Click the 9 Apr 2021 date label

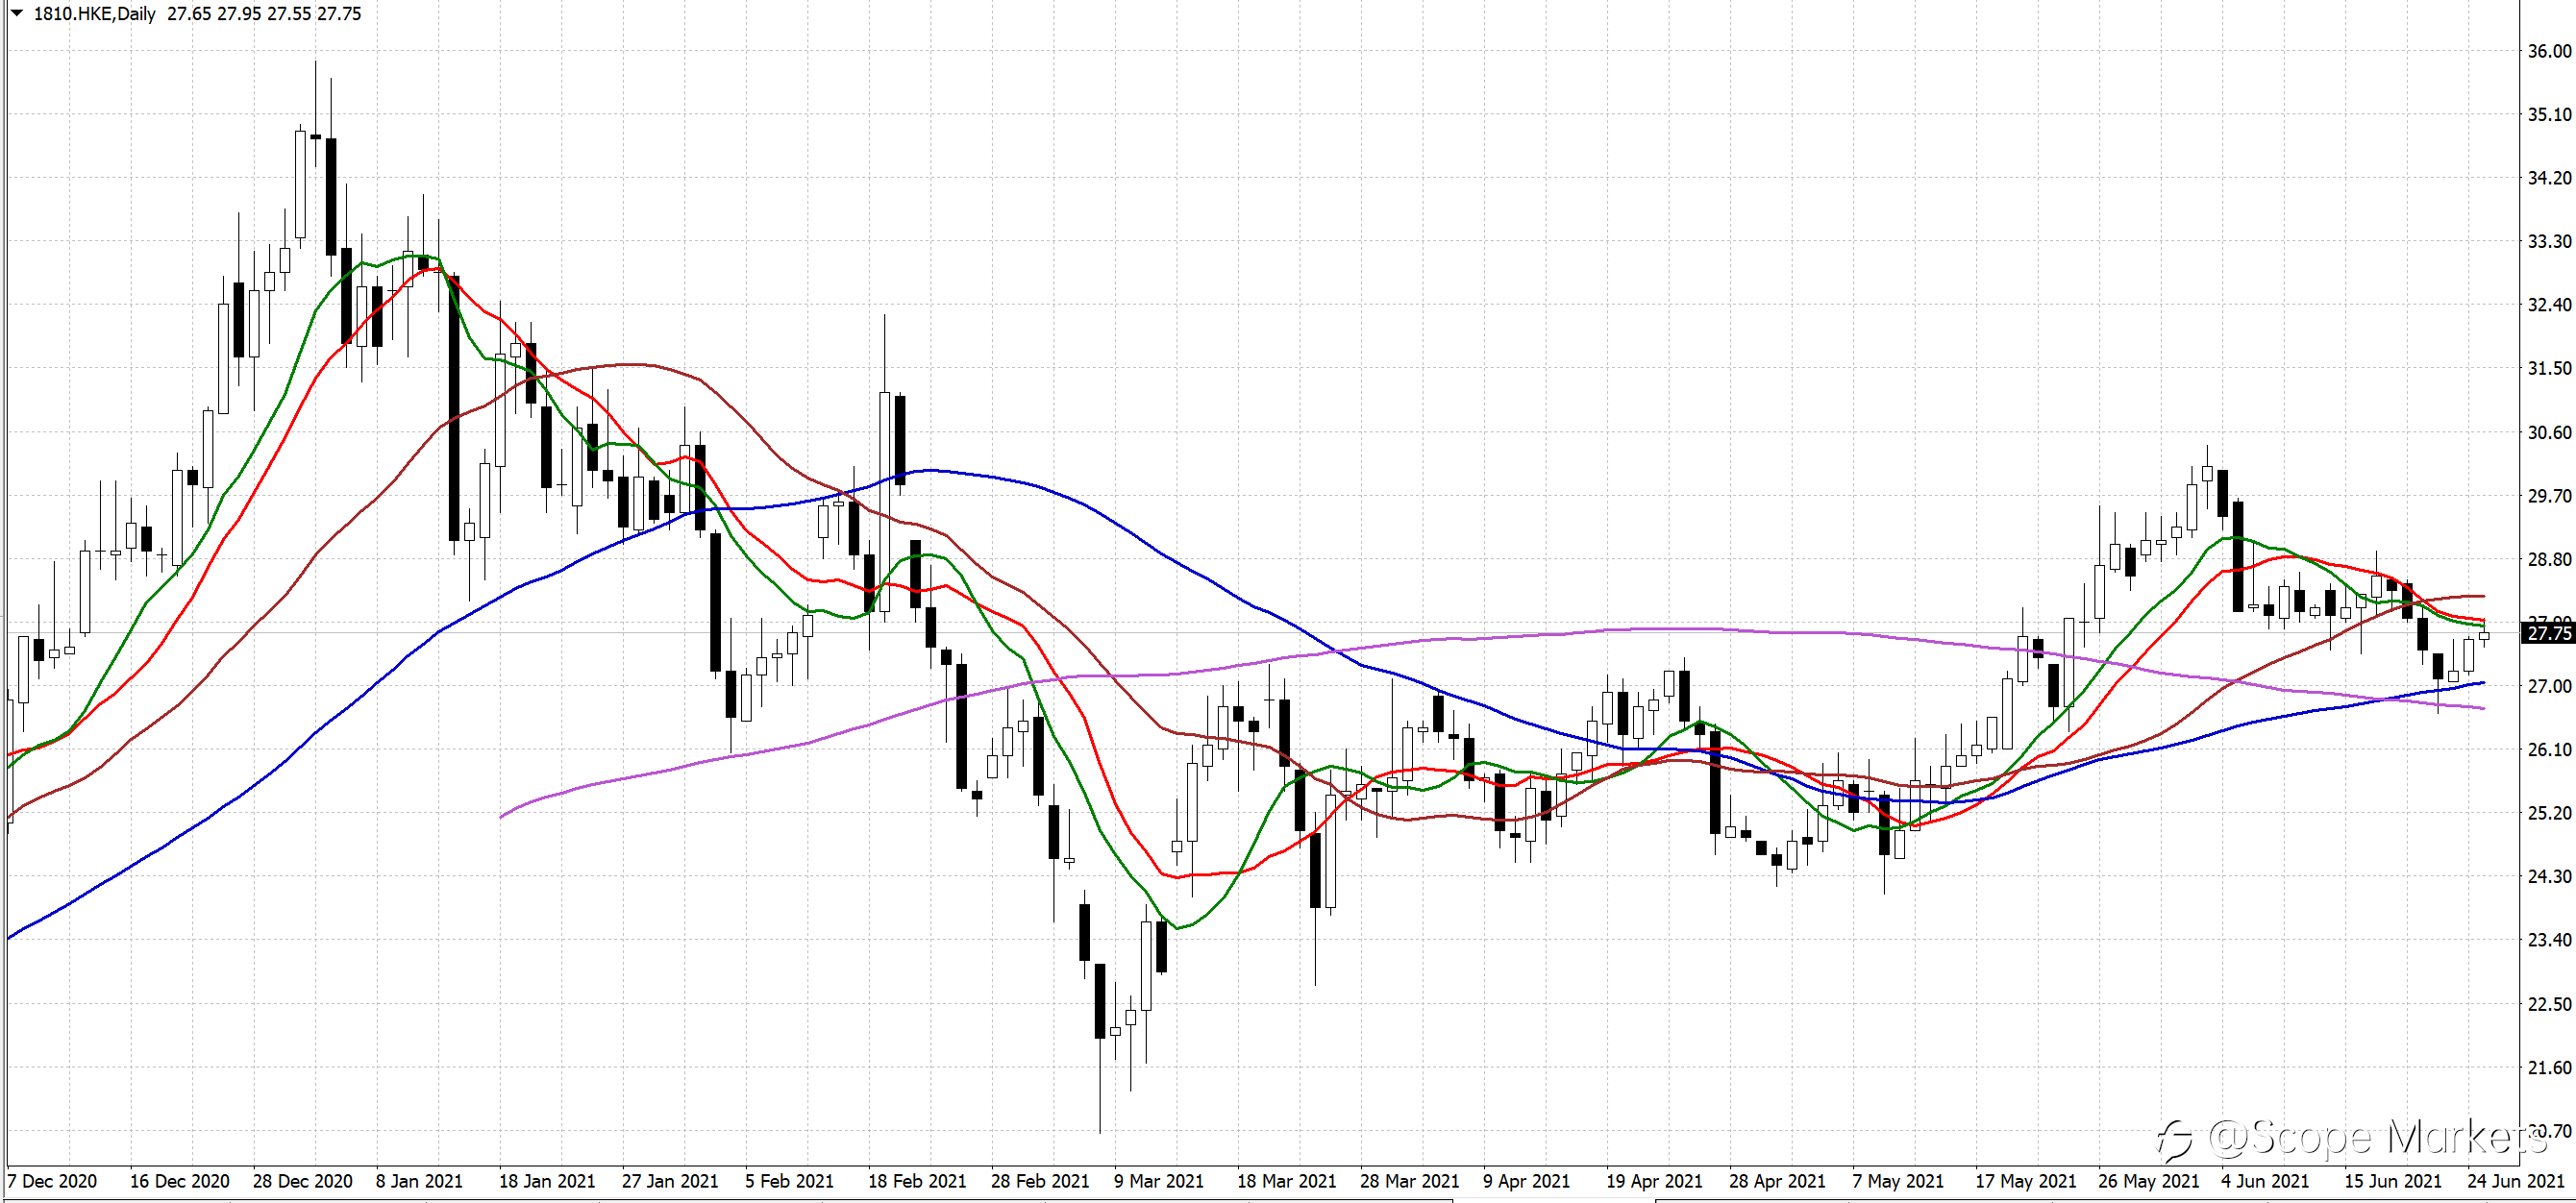tap(1527, 1181)
